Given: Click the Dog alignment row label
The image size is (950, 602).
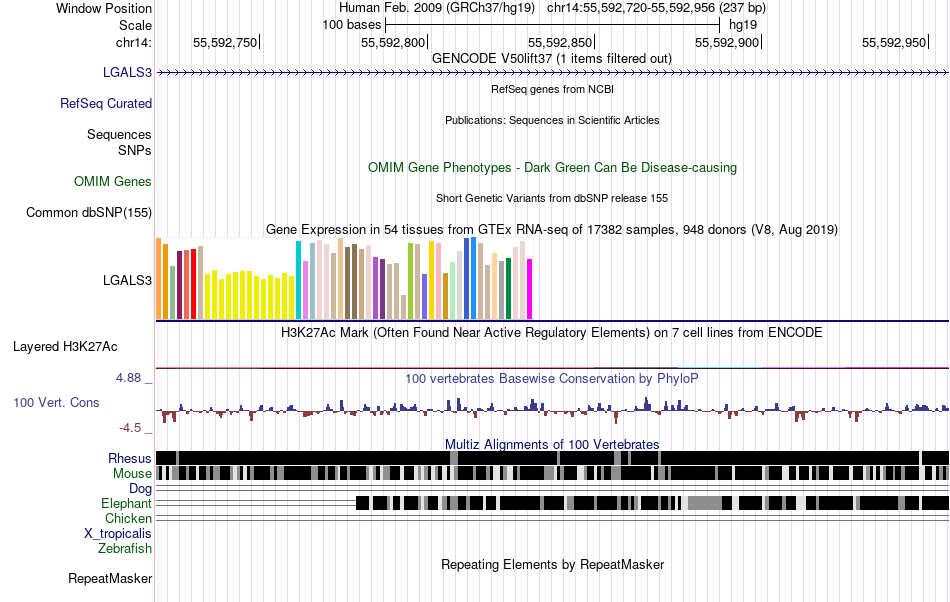Looking at the screenshot, I should (x=141, y=489).
